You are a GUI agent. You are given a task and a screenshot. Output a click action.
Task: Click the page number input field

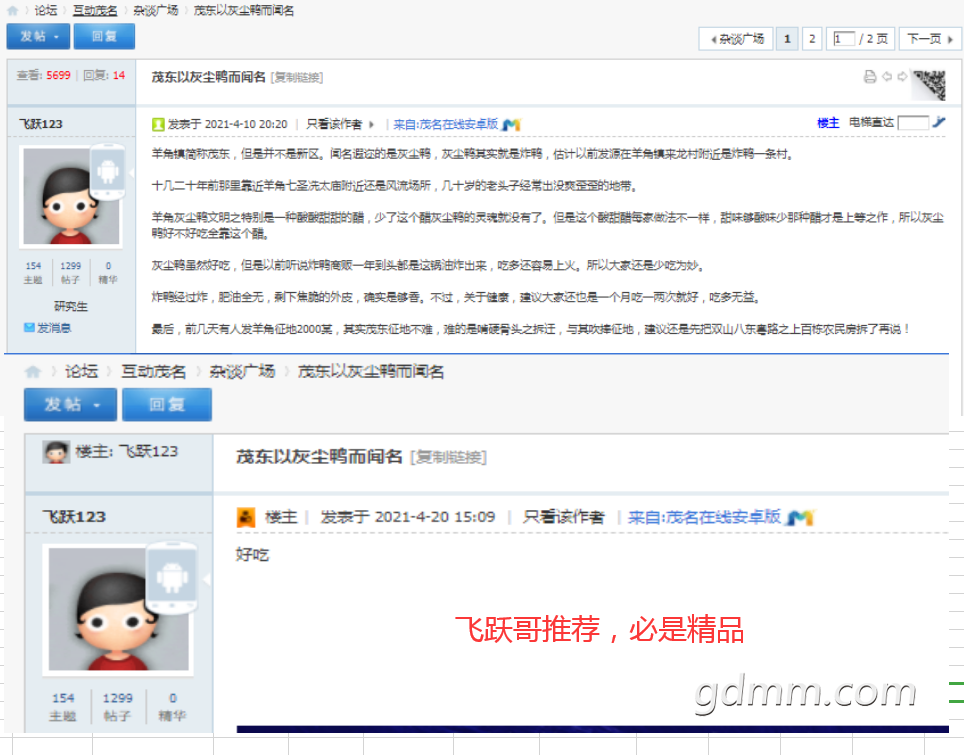click(844, 39)
